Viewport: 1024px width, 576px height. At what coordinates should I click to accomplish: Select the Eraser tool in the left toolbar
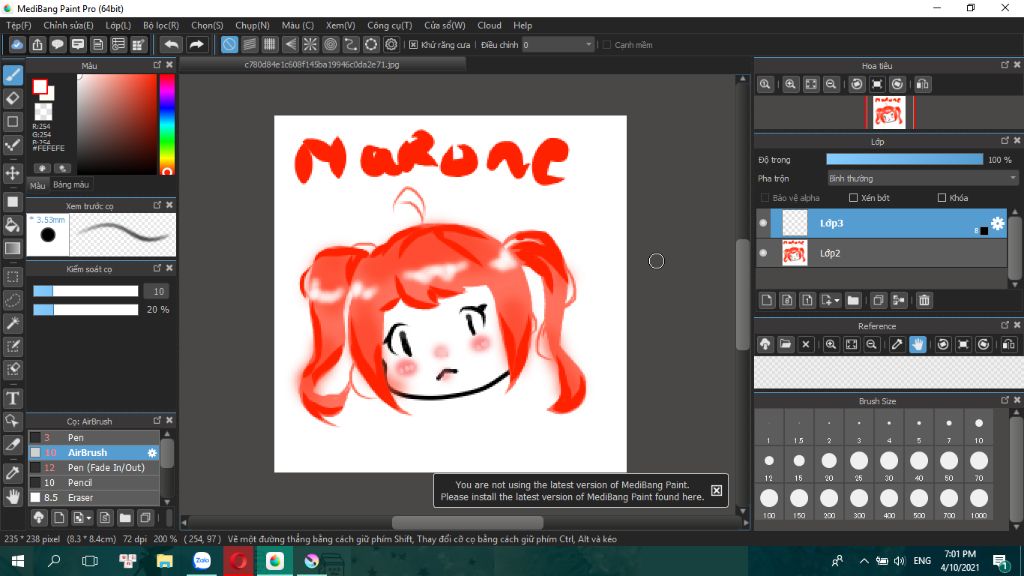coord(13,99)
